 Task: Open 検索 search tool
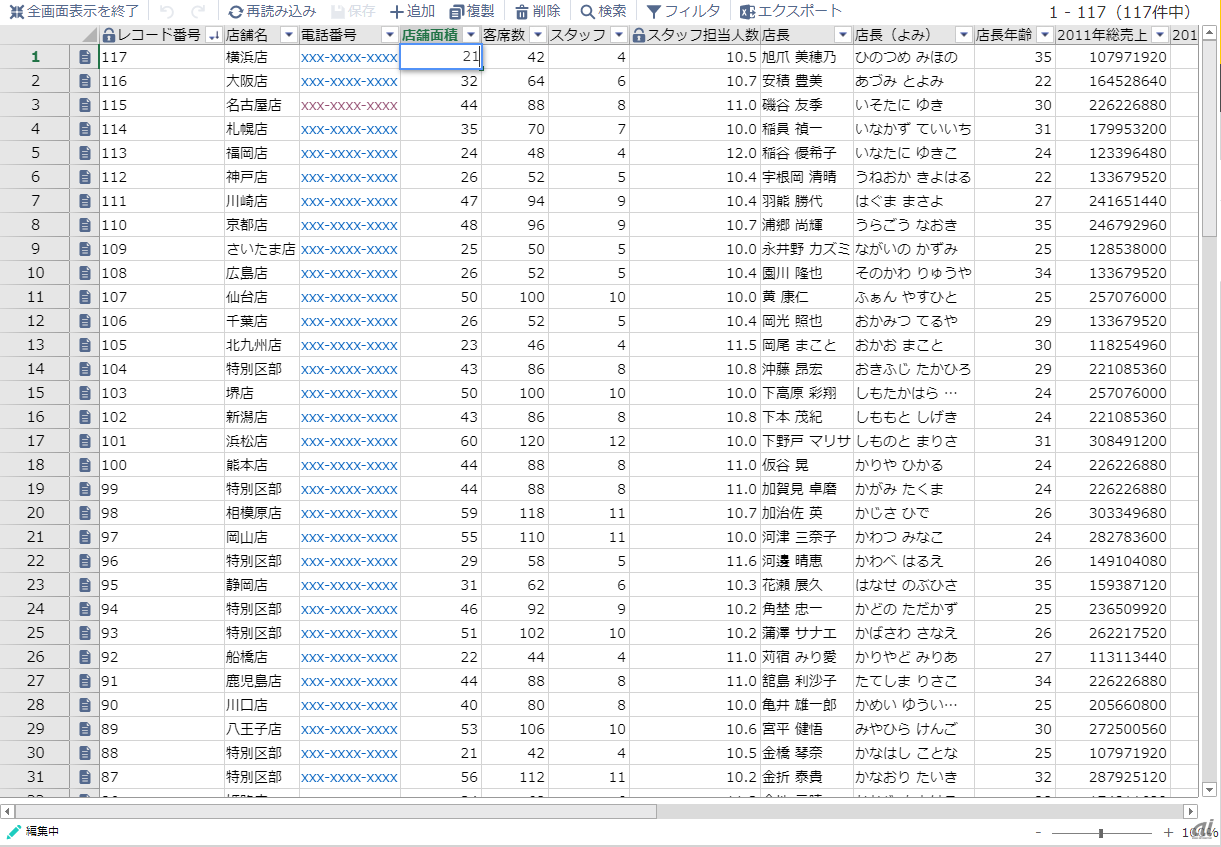[603, 12]
